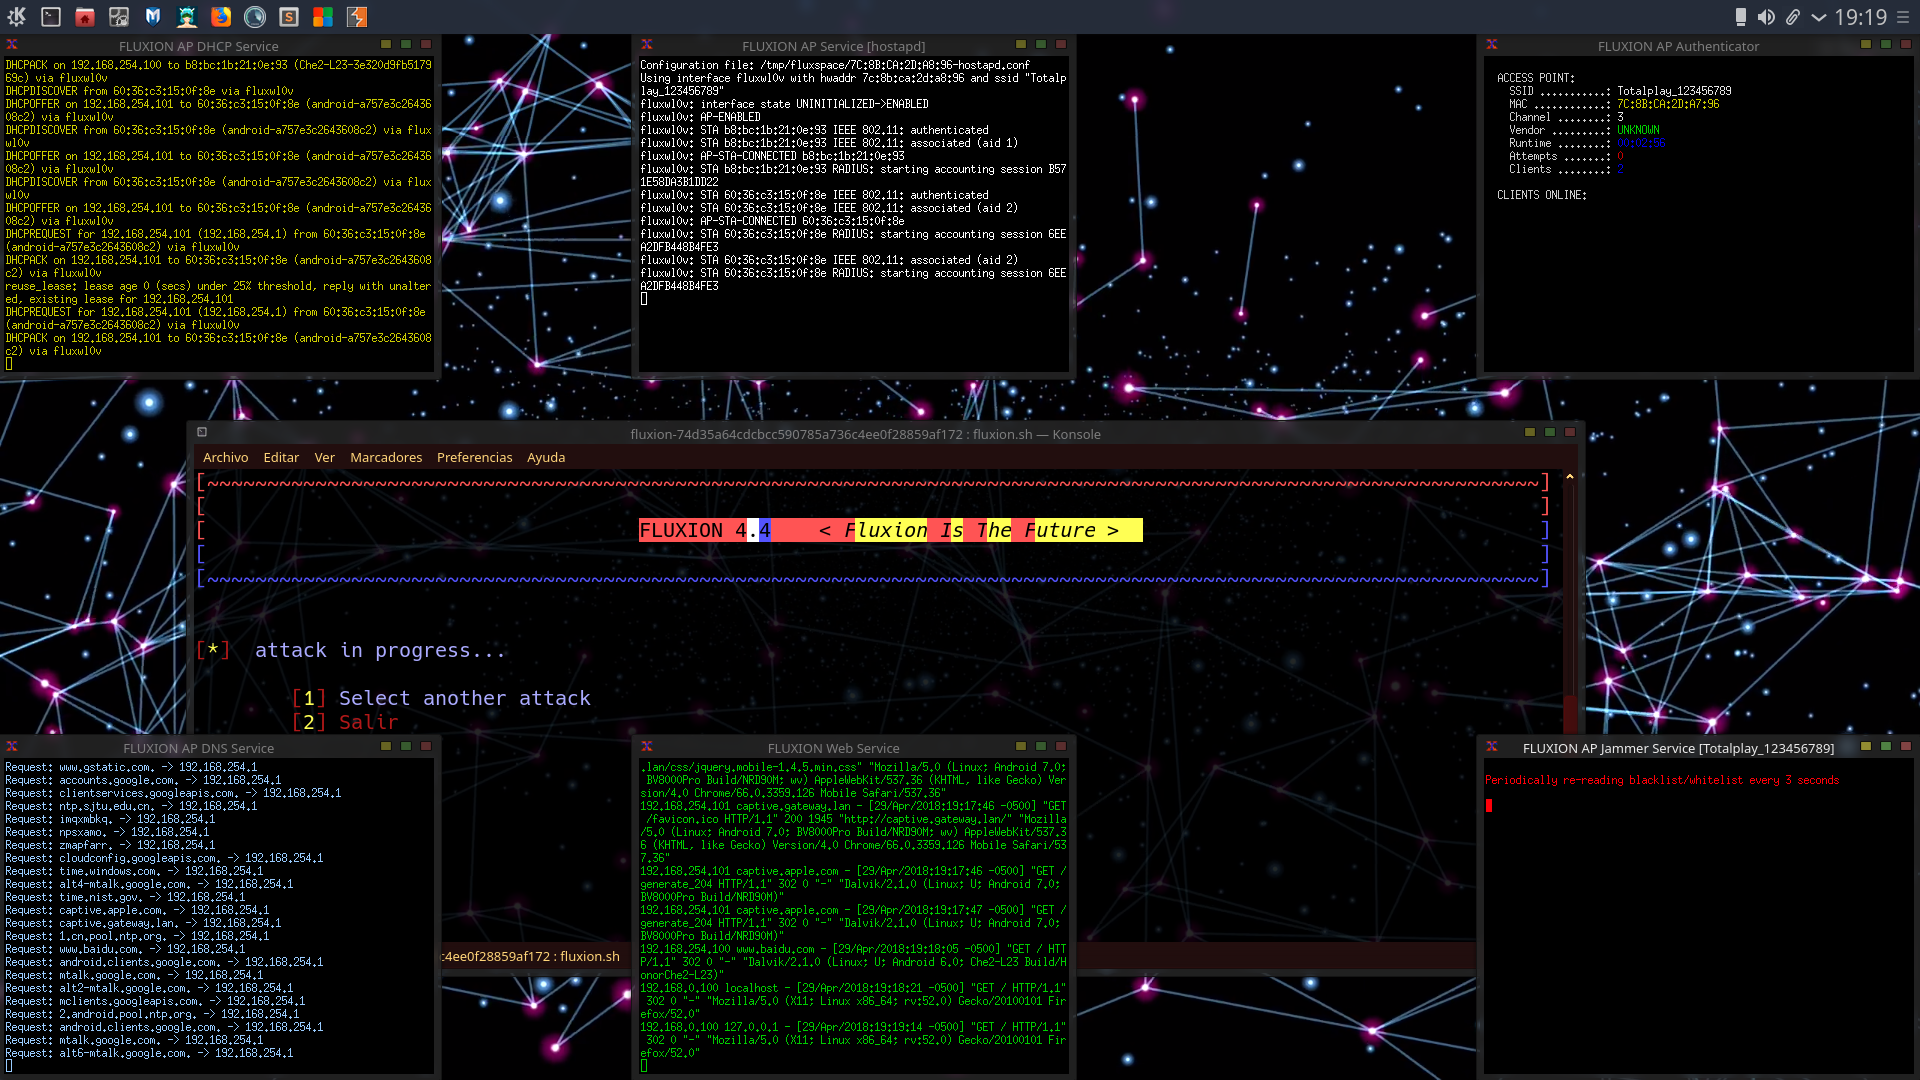This screenshot has height=1080, width=1920.
Task: Click the Konsole window menu icon
Action: 202,432
